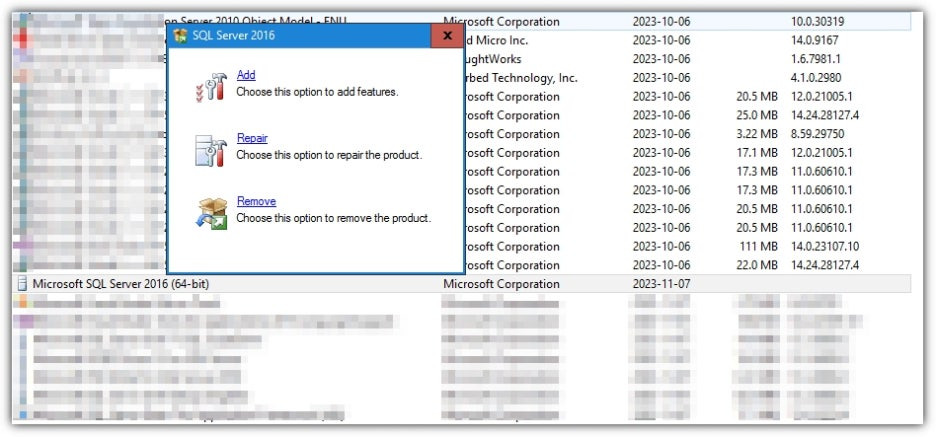Choose the Repair link in the dialog
936x437 pixels.
click(x=252, y=139)
